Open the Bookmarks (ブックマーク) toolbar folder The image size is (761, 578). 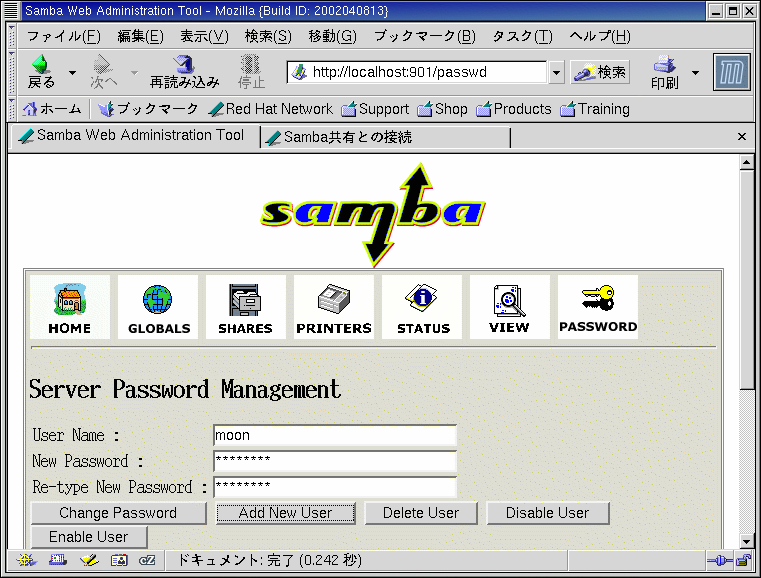pyautogui.click(x=148, y=109)
